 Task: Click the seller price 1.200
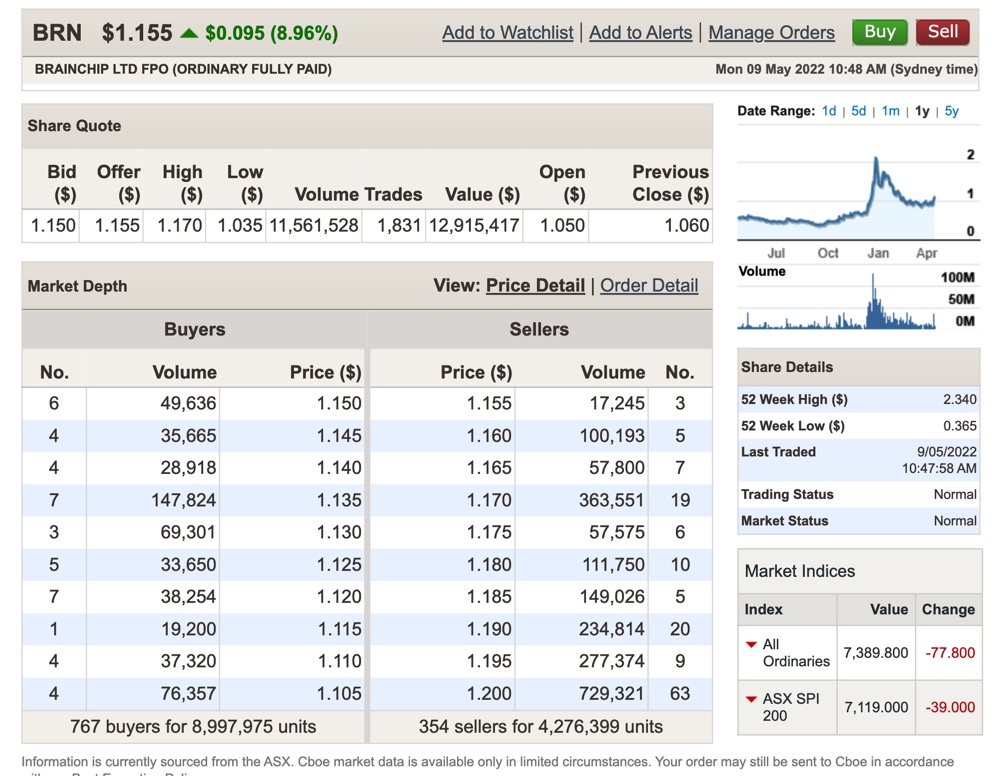(x=489, y=693)
